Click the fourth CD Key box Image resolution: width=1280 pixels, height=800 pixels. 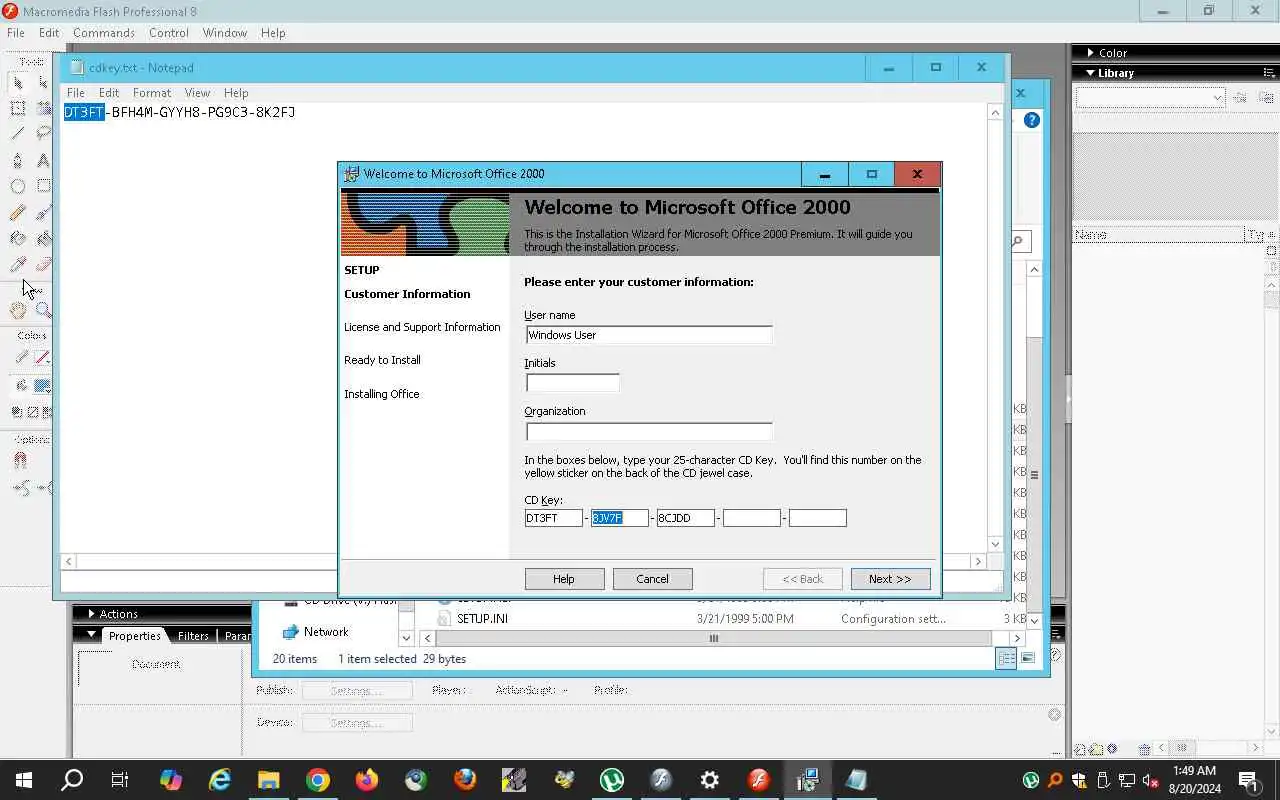click(751, 518)
